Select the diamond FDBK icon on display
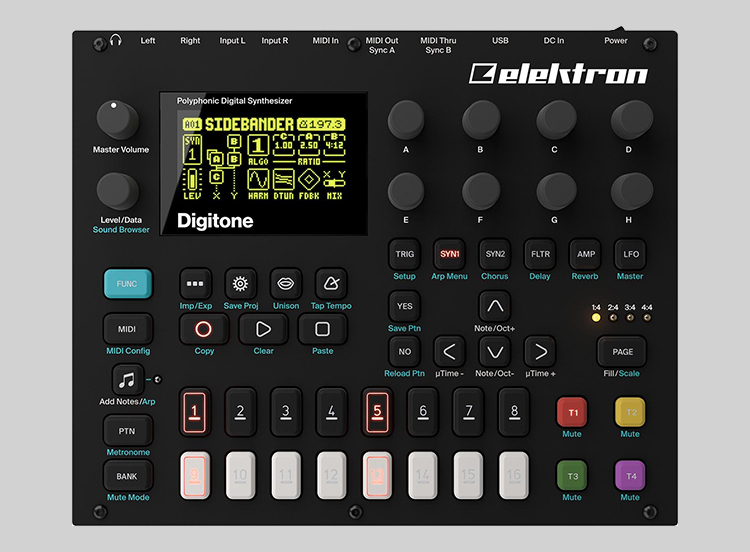Viewport: 750px width, 552px height. 309,180
